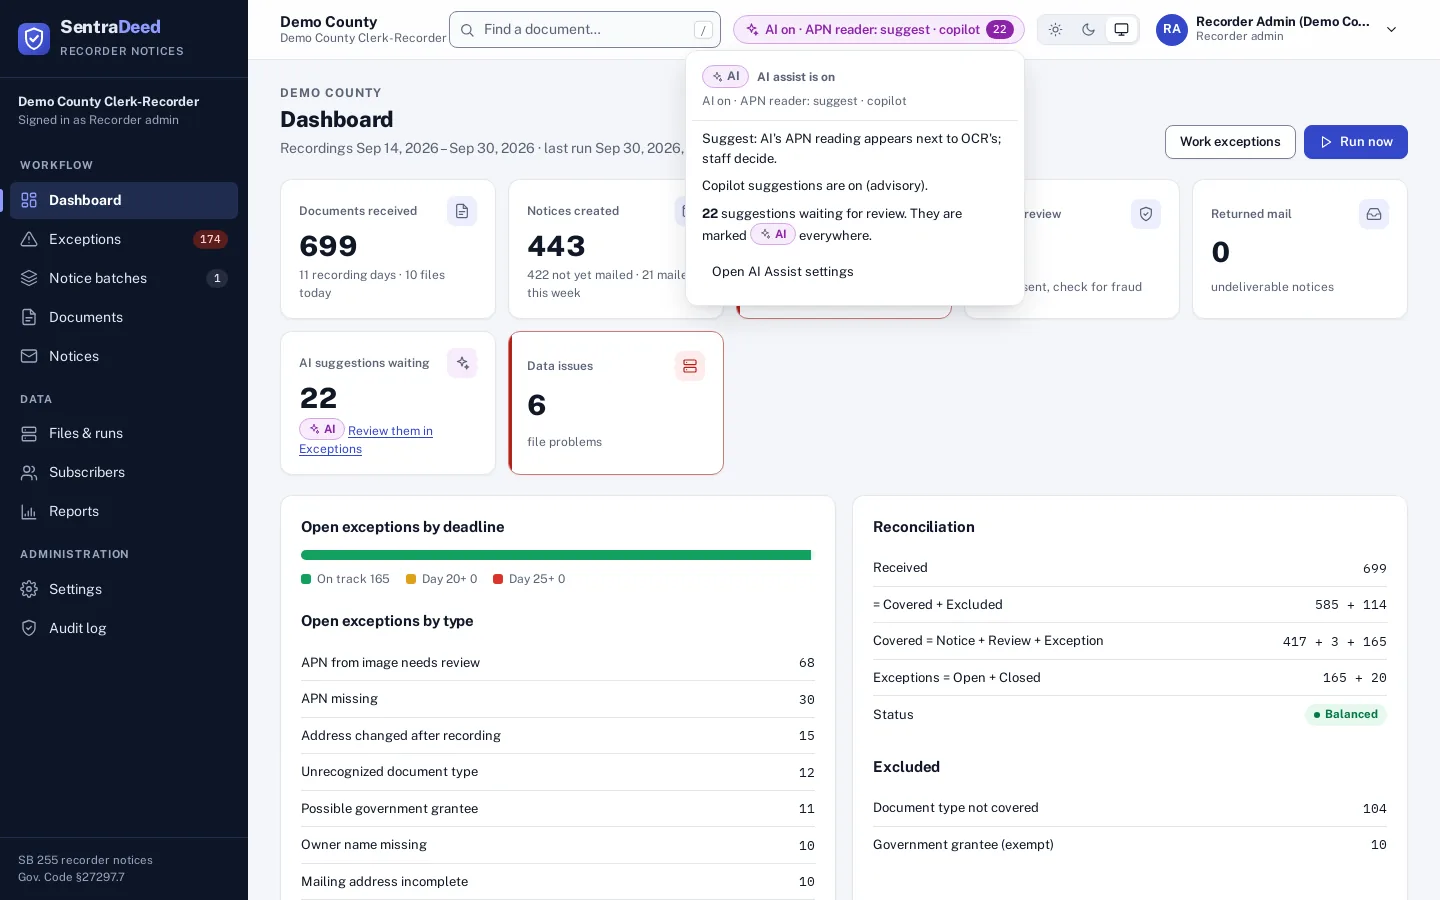The image size is (1440, 900).
Task: Click the Exceptions warning triangle icon
Action: (x=29, y=239)
